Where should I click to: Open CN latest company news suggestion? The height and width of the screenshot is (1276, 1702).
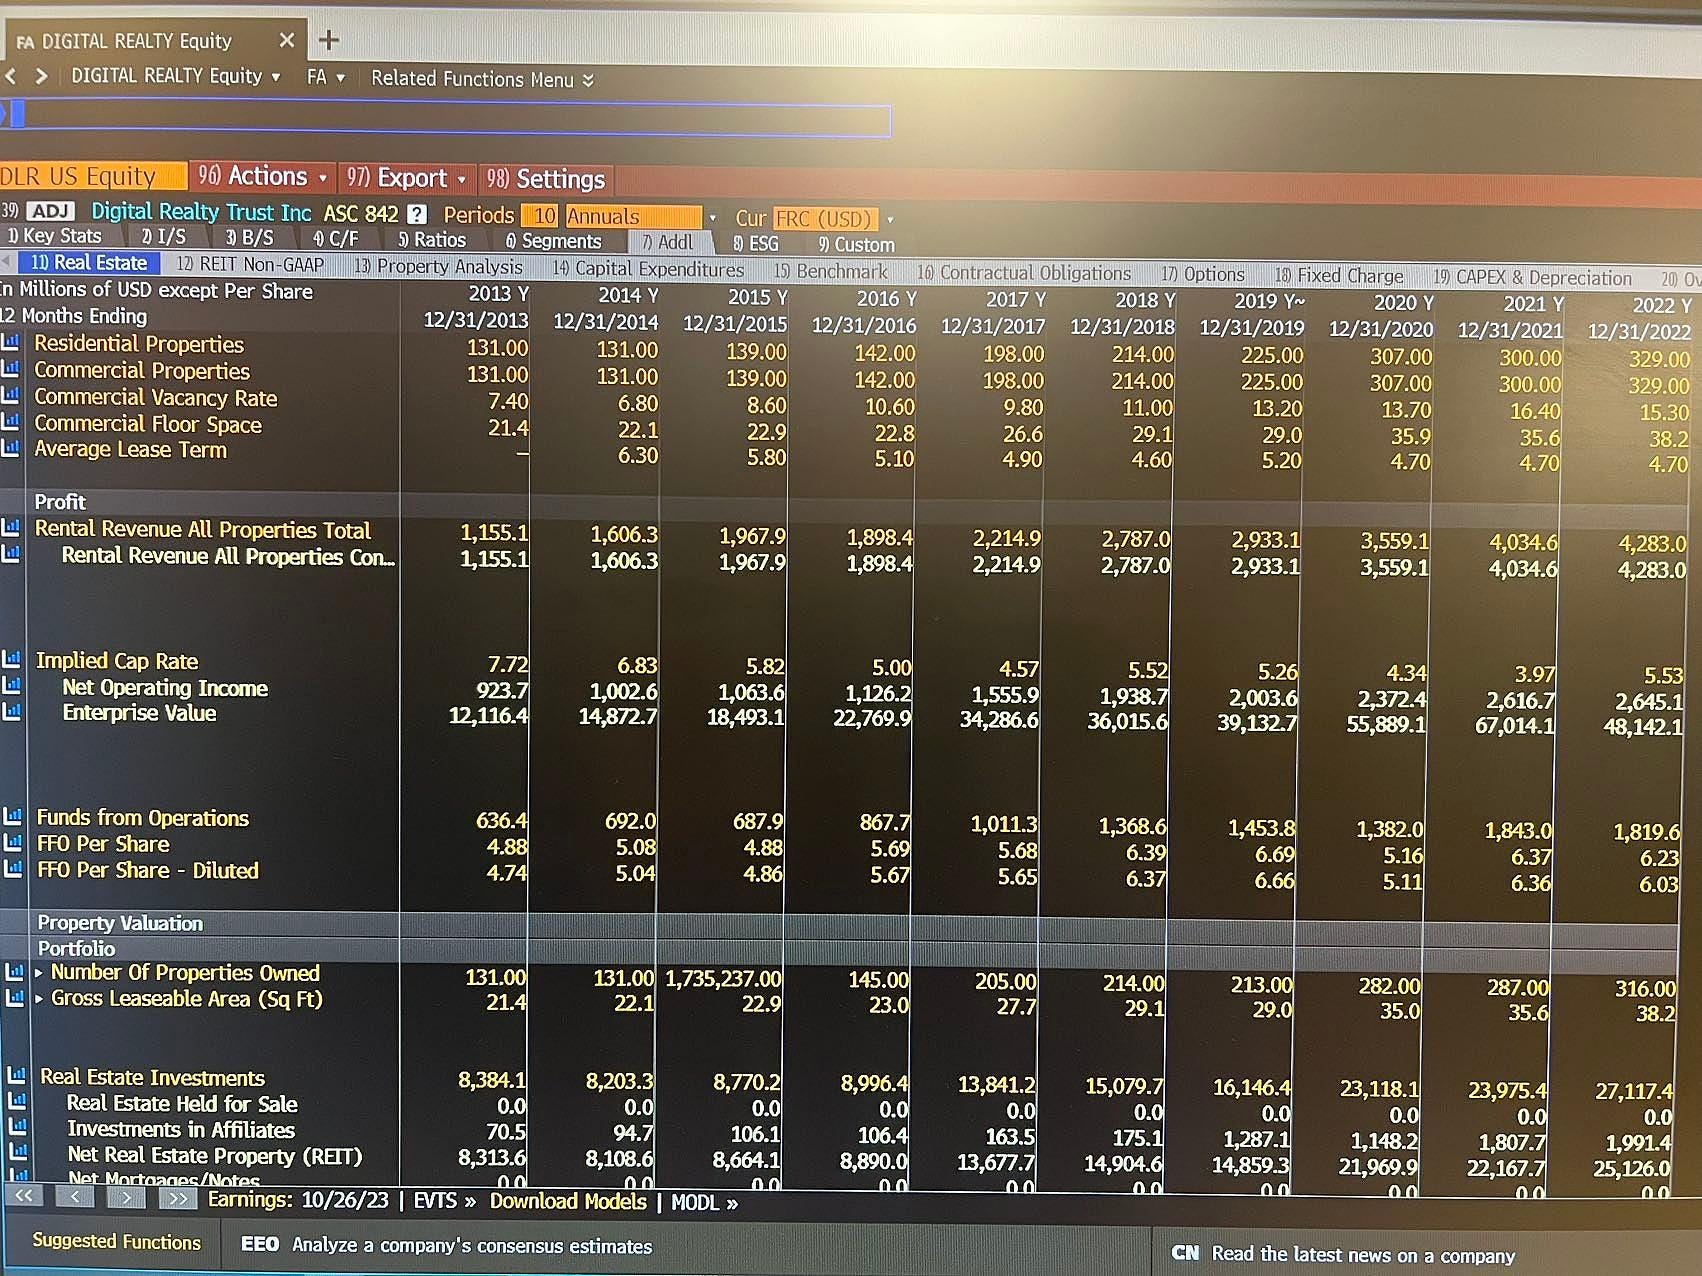1342,1254
